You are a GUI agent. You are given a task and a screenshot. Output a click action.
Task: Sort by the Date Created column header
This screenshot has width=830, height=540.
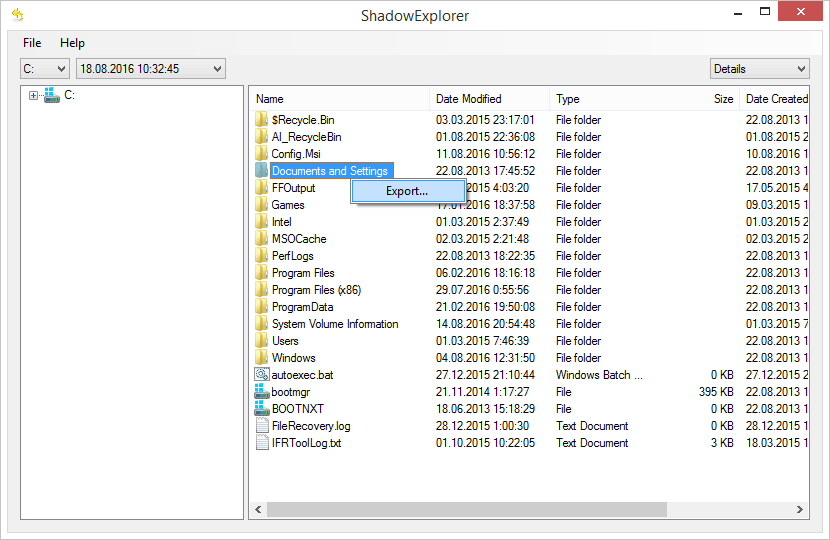tap(774, 99)
